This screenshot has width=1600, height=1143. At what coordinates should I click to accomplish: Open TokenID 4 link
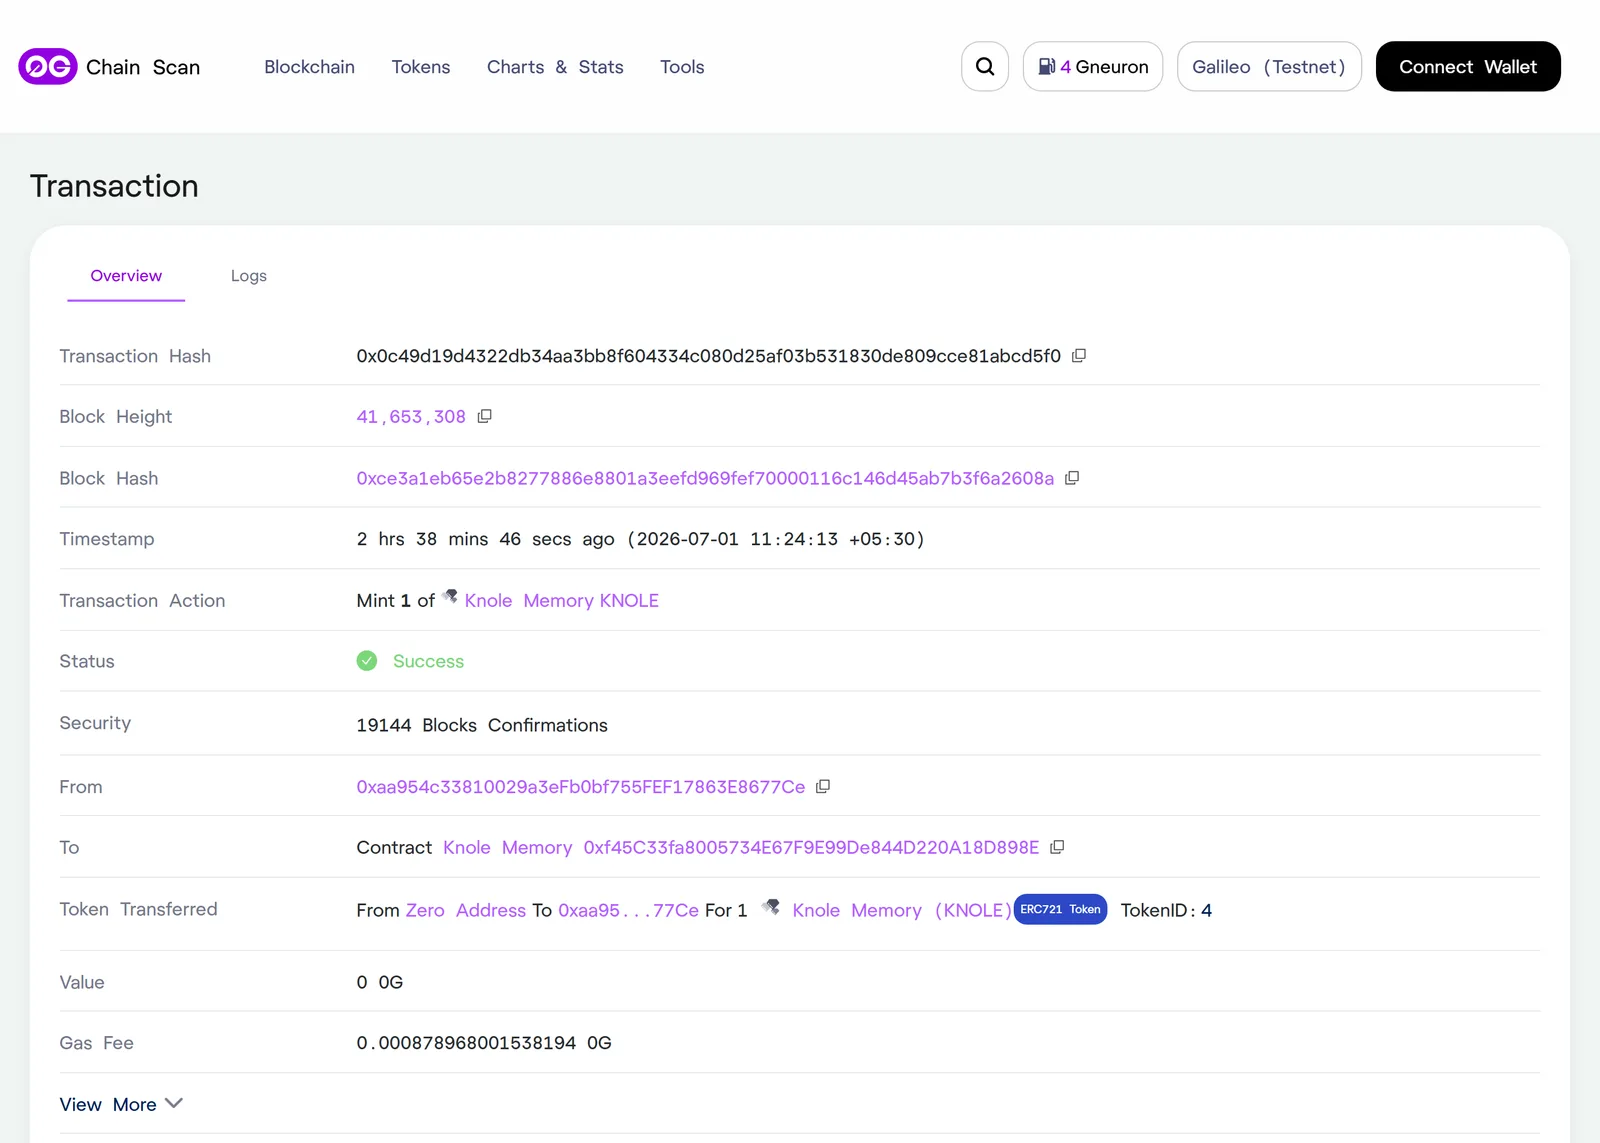[1206, 910]
